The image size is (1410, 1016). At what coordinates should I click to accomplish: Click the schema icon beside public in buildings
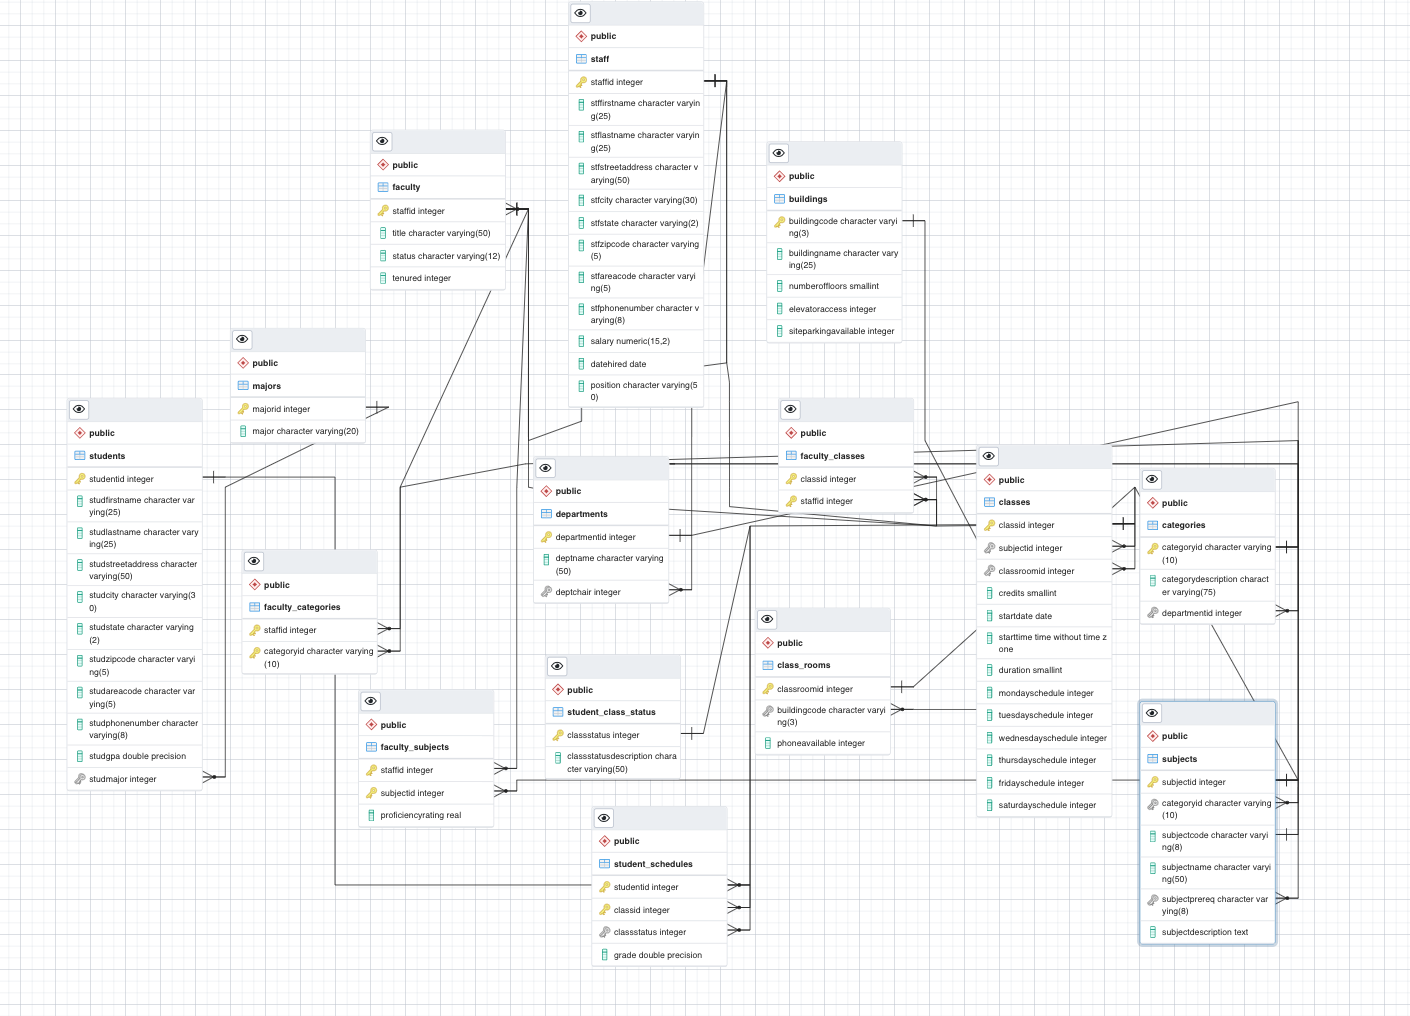pyautogui.click(x=780, y=175)
